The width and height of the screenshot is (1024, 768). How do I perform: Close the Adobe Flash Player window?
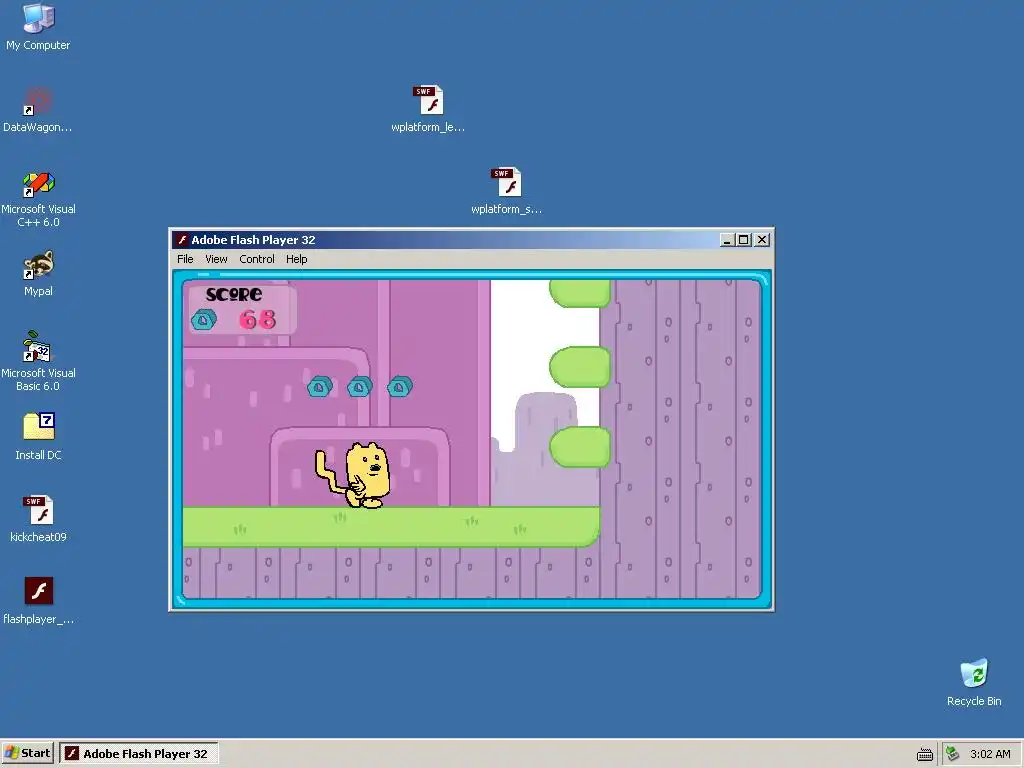coord(761,240)
